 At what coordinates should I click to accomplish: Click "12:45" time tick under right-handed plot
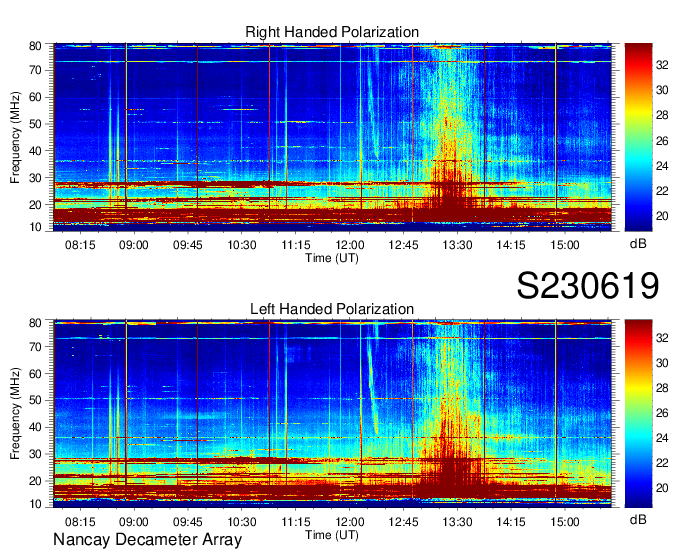403,245
